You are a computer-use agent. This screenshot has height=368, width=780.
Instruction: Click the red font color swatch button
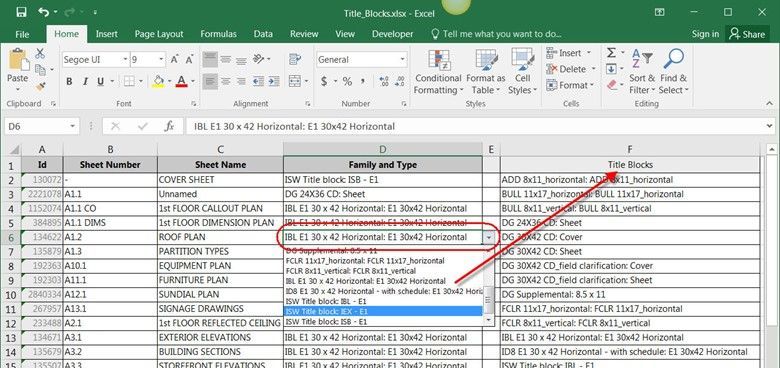(182, 82)
